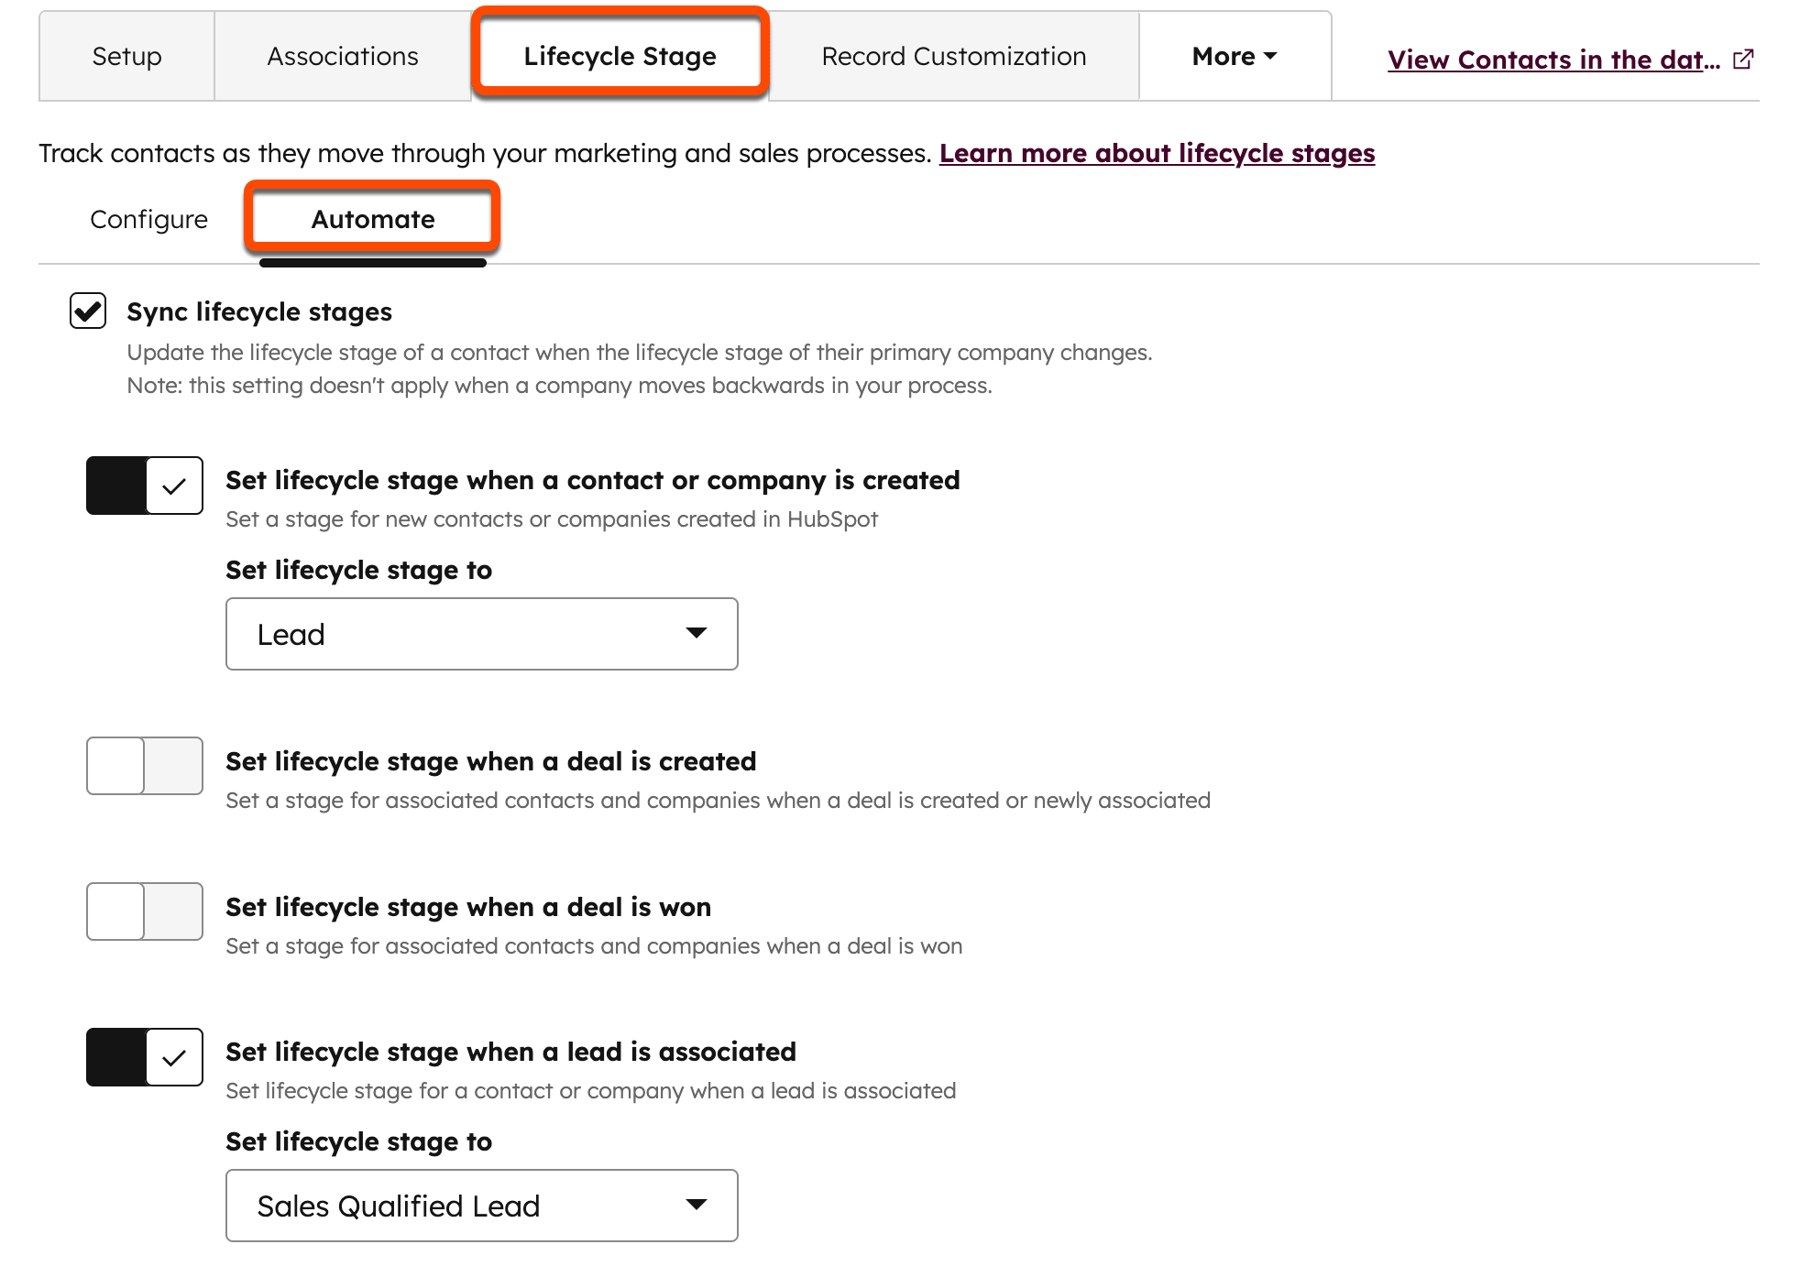The width and height of the screenshot is (1800, 1277).
Task: Open the Sales Qualified Lead stage dropdown
Action: point(481,1205)
